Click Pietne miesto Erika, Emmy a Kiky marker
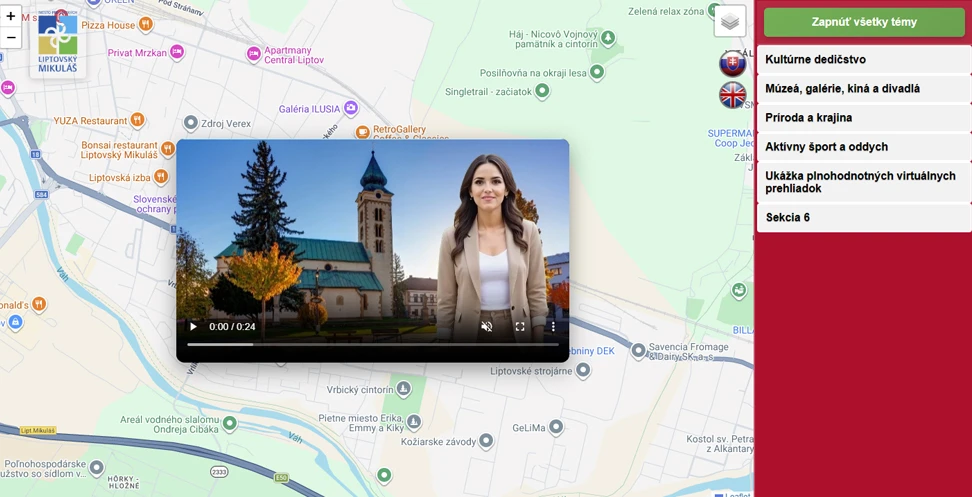This screenshot has height=497, width=972. pos(413,423)
